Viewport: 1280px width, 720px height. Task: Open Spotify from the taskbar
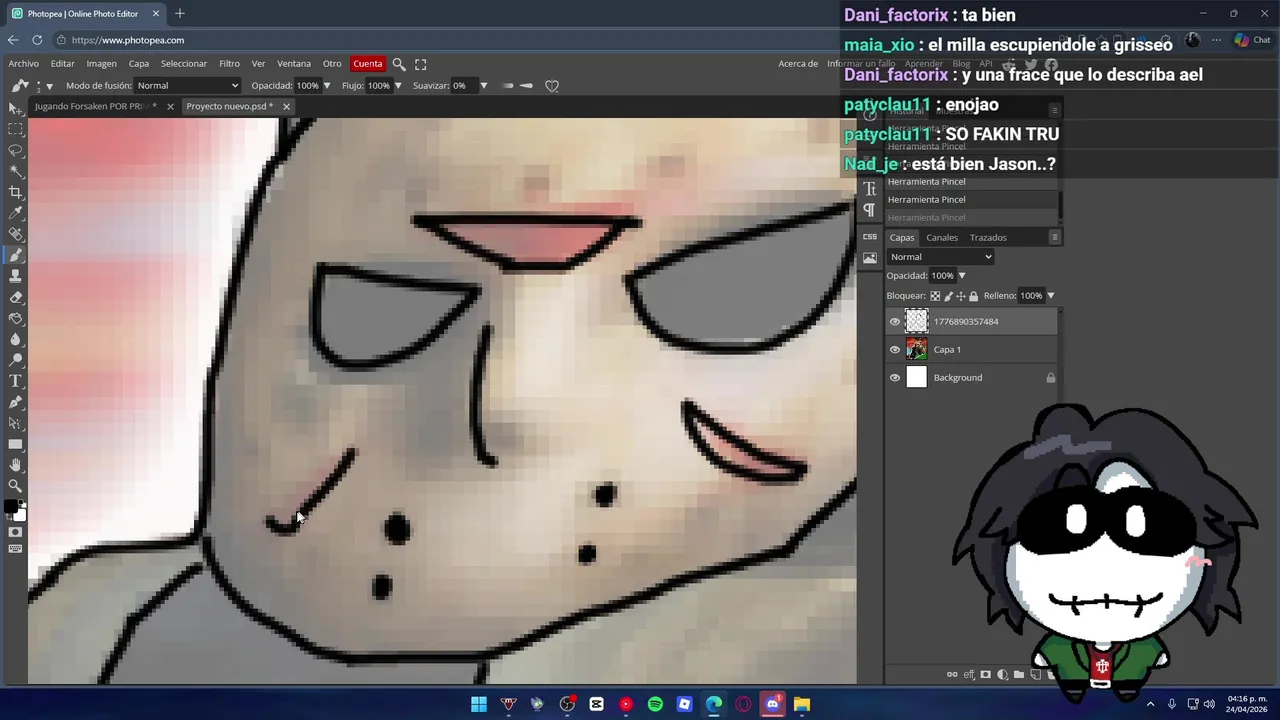(x=655, y=704)
